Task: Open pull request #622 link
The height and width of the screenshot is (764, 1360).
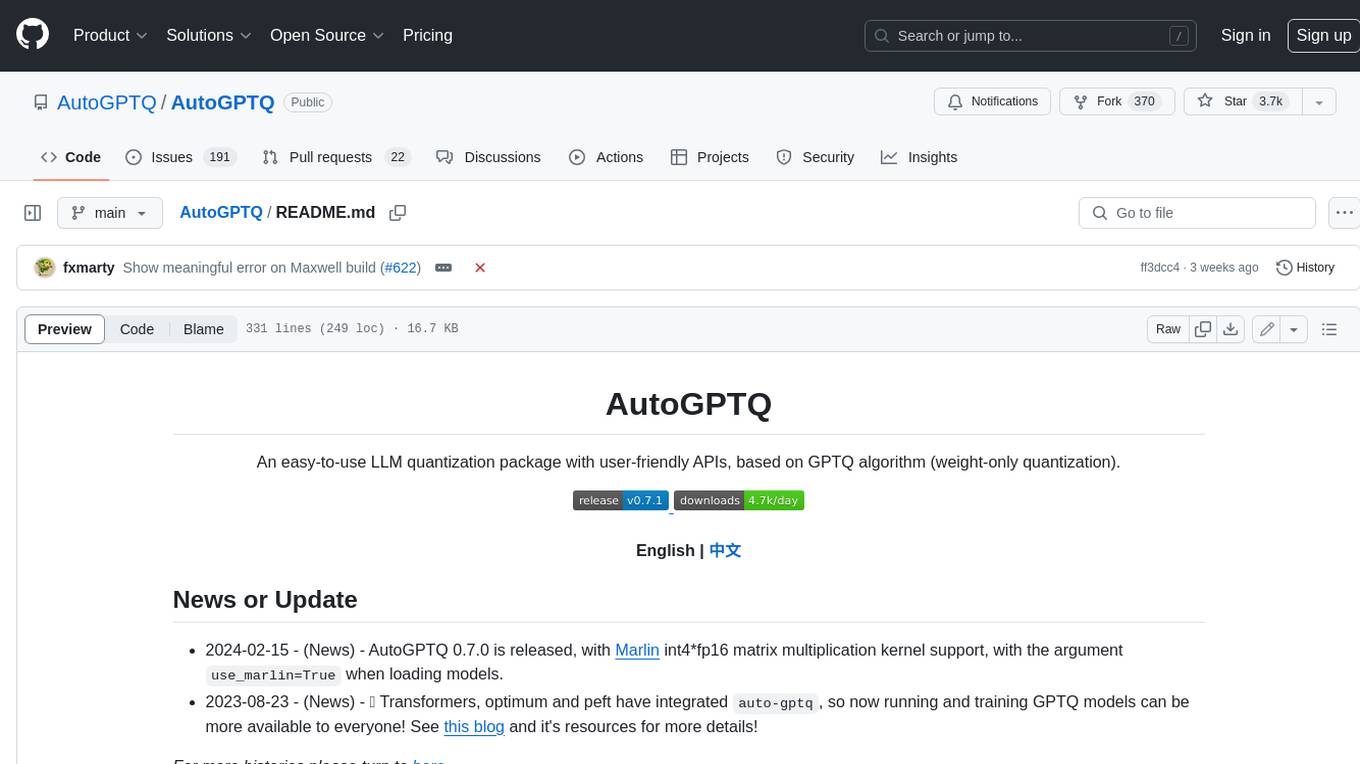Action: pos(401,268)
